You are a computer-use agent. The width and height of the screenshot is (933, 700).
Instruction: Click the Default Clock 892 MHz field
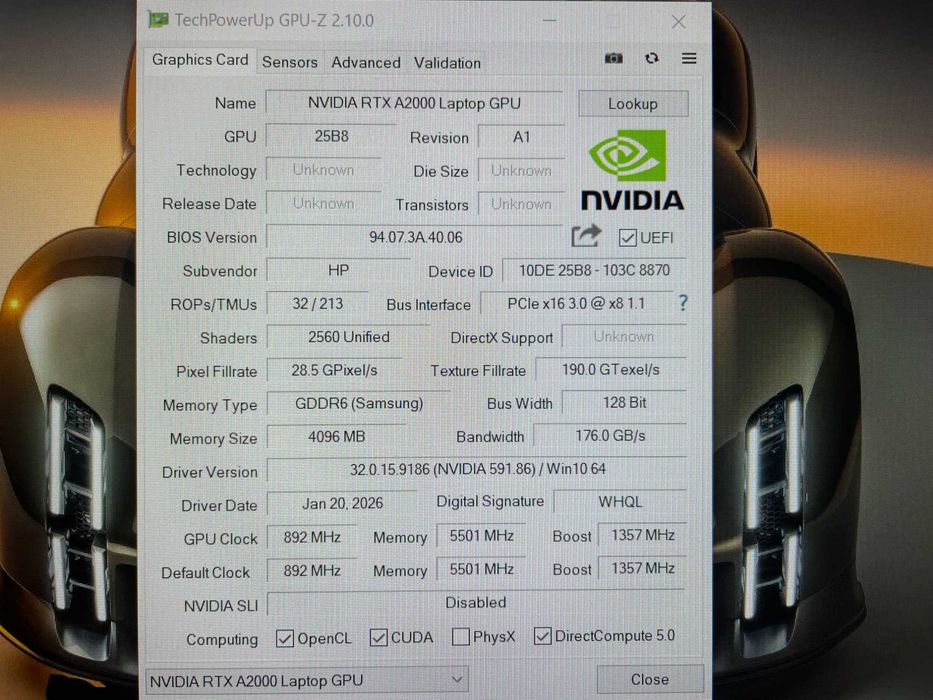(312, 571)
